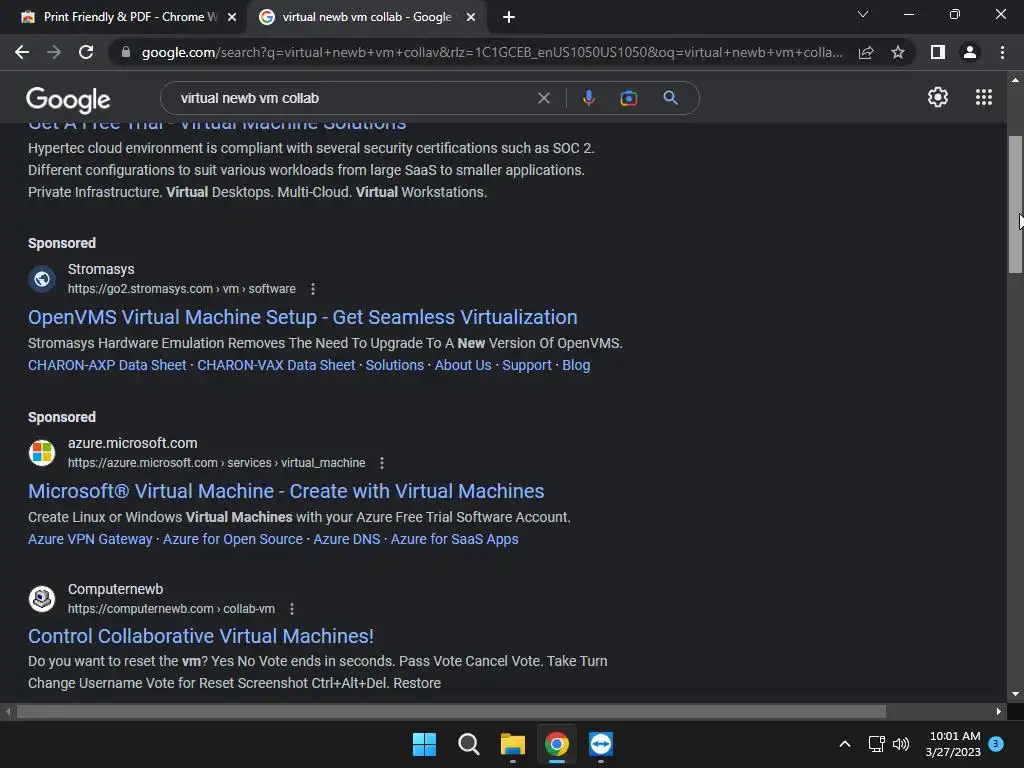Click the Chrome taskbar icon
This screenshot has height=768, width=1024.
coord(557,744)
